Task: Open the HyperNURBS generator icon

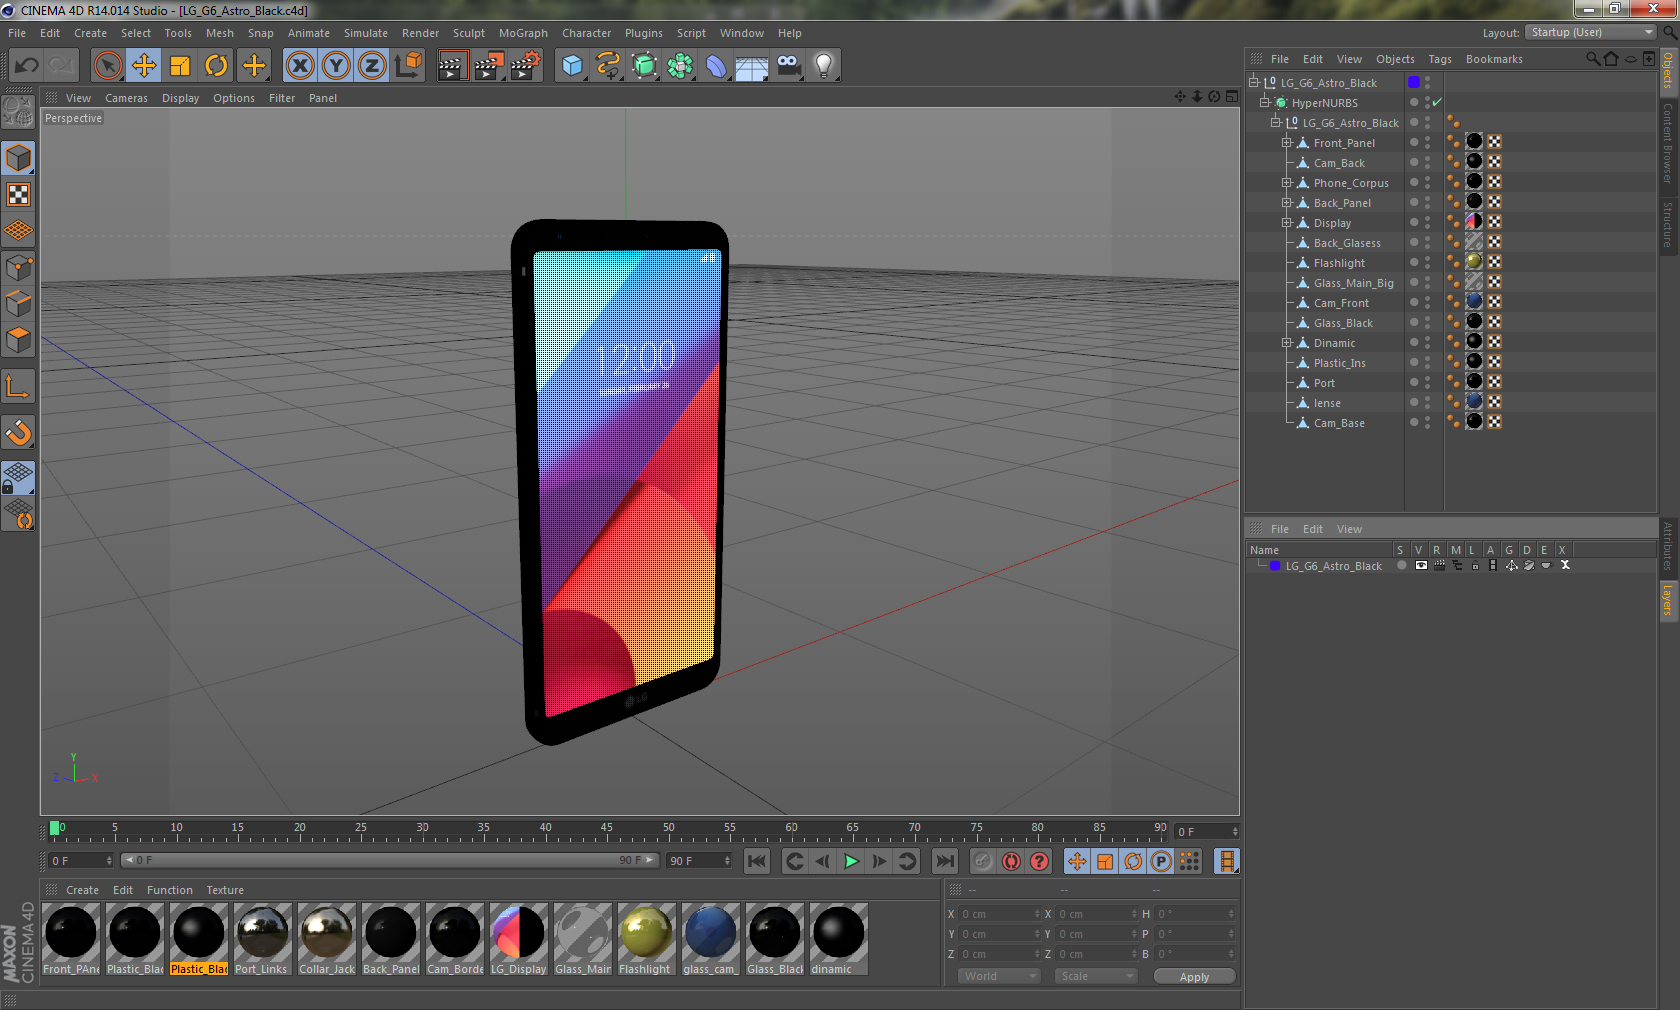Action: (x=644, y=66)
